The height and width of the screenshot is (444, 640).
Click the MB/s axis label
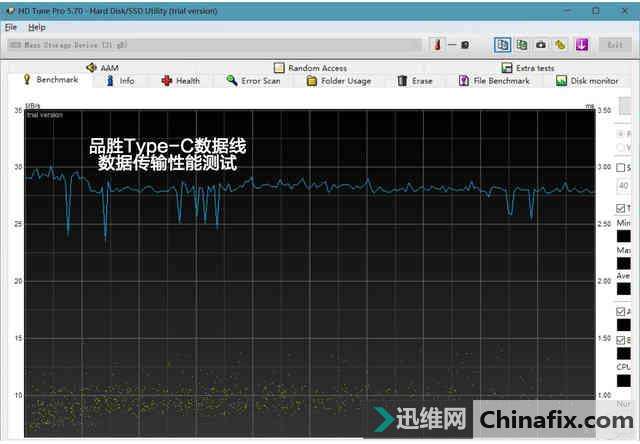[33, 106]
